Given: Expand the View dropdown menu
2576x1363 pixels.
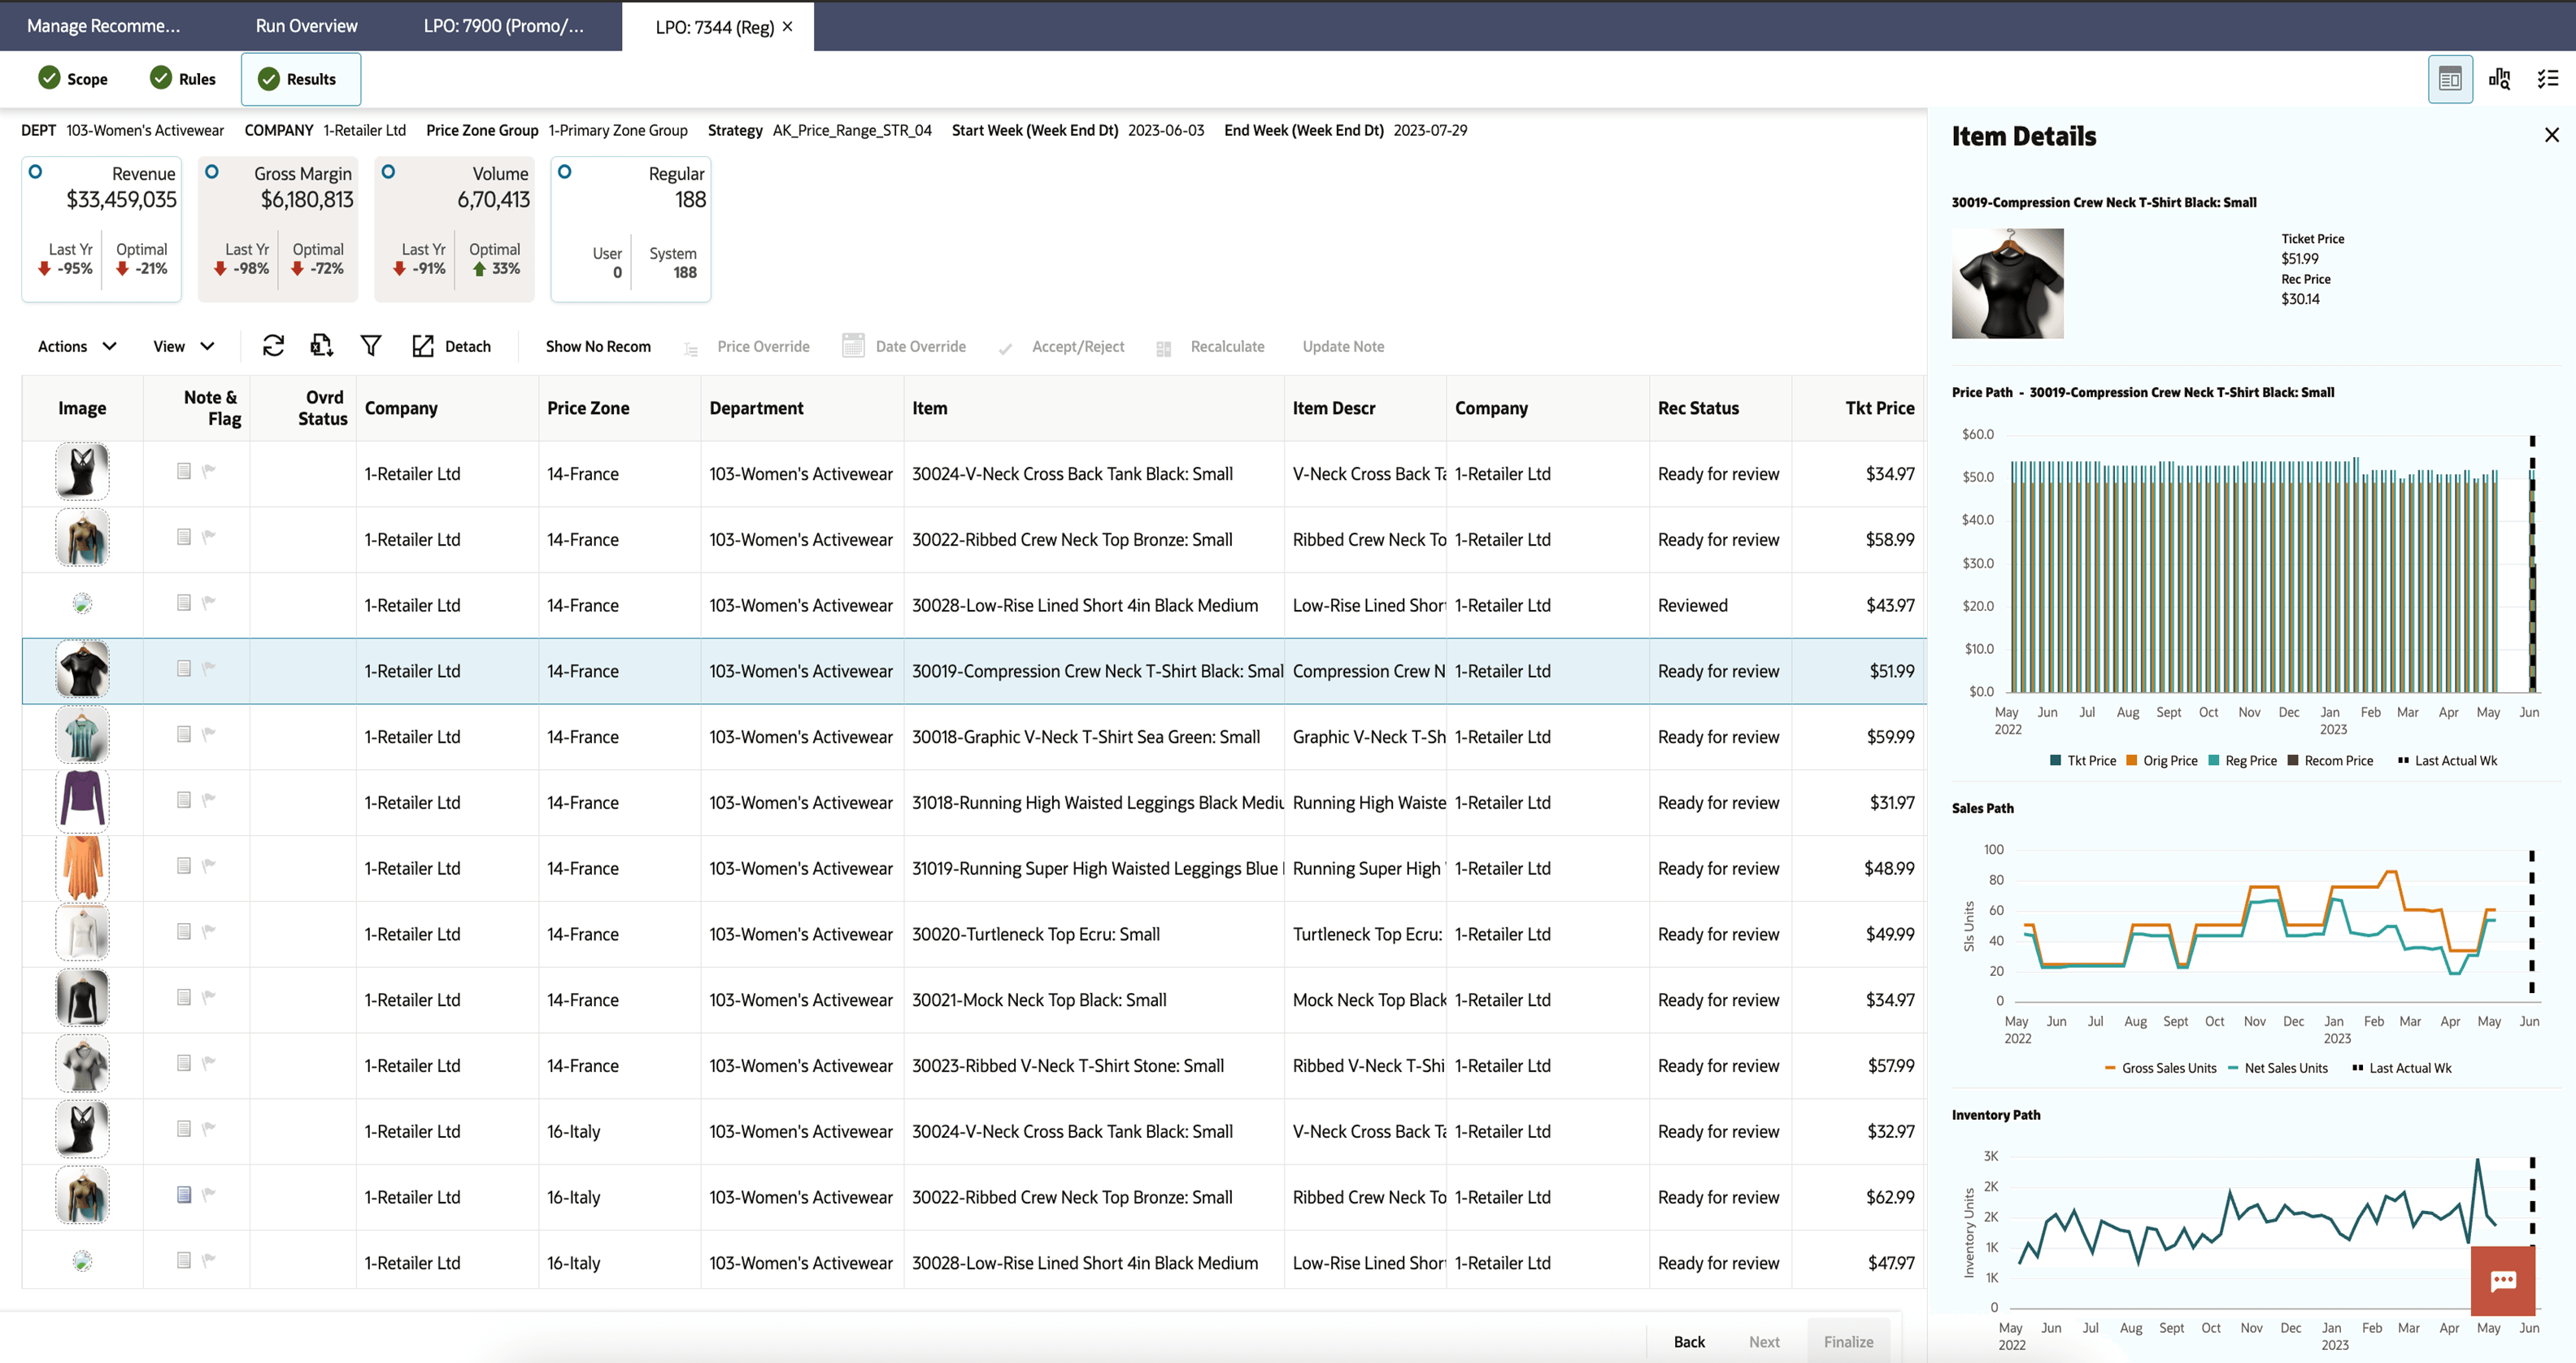Looking at the screenshot, I should (183, 346).
